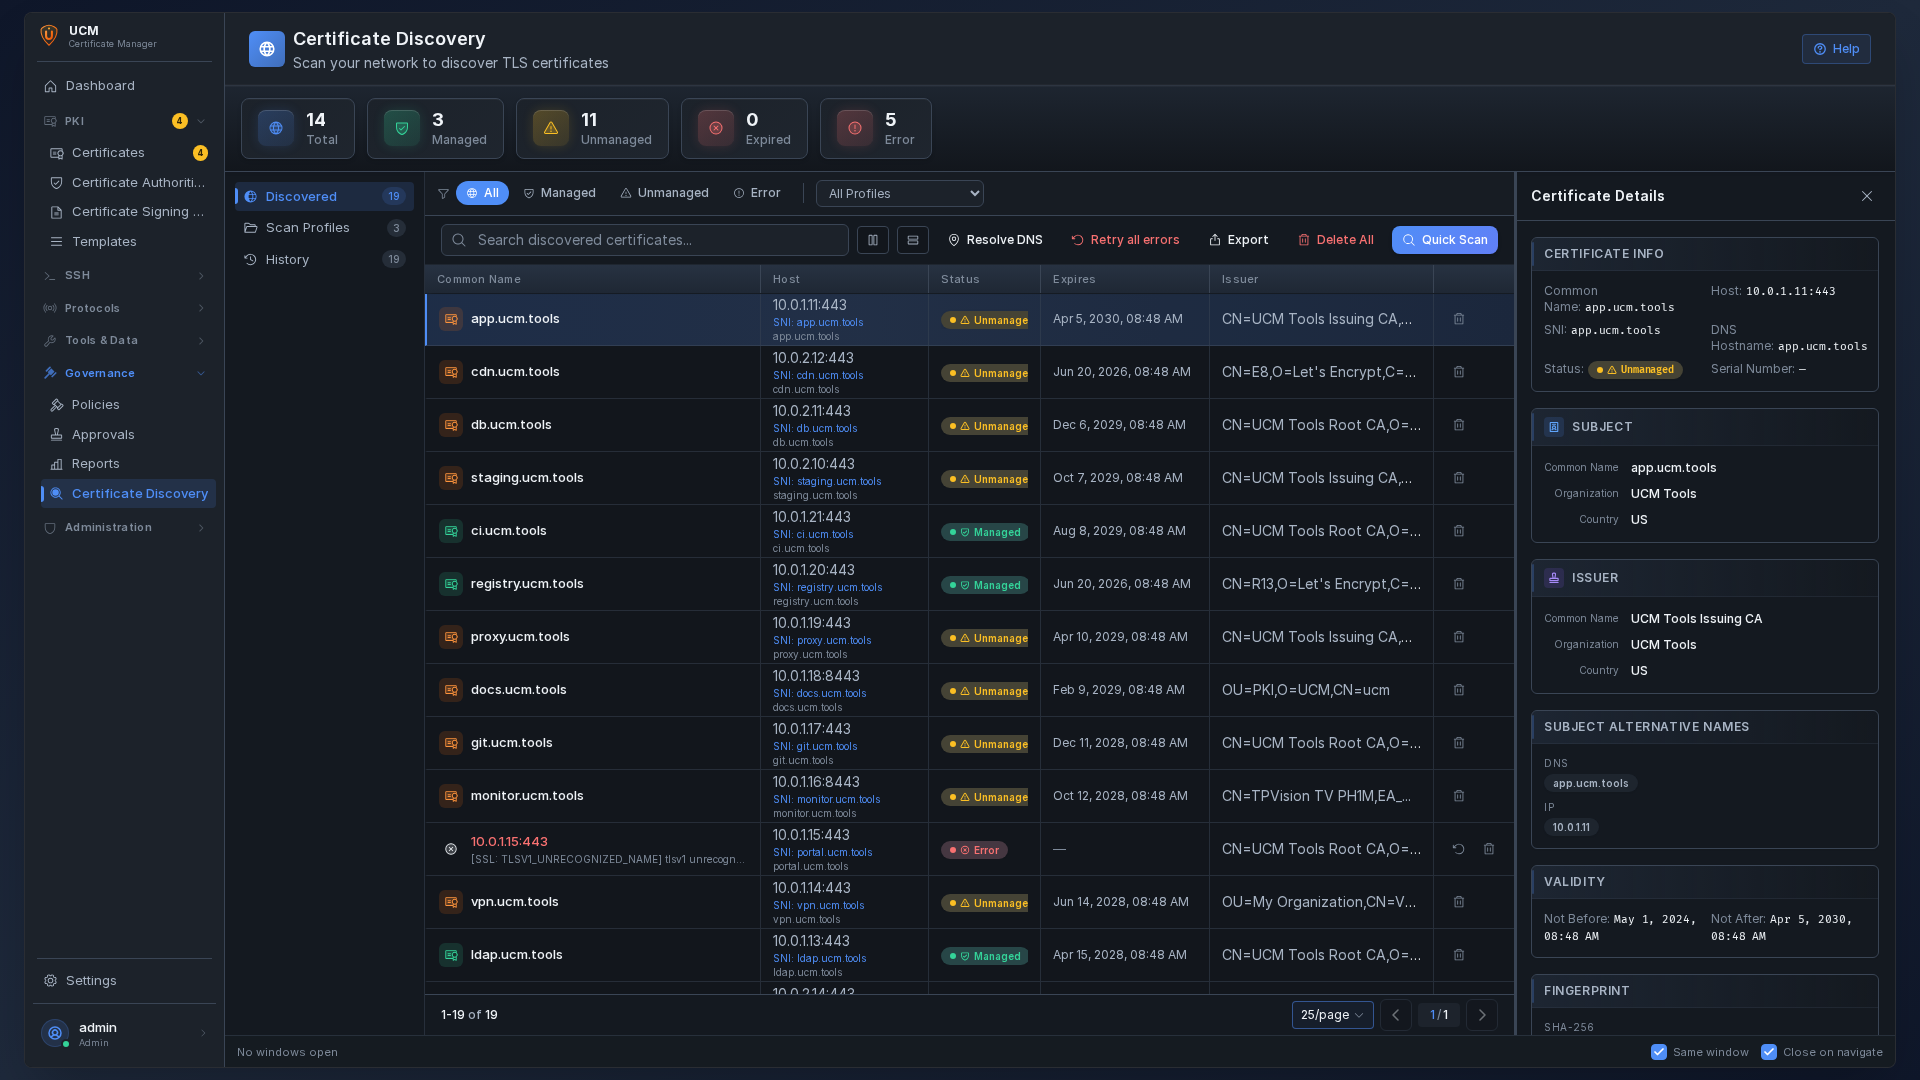1920x1080 pixels.
Task: Open Approvals under Governance
Action: point(128,435)
